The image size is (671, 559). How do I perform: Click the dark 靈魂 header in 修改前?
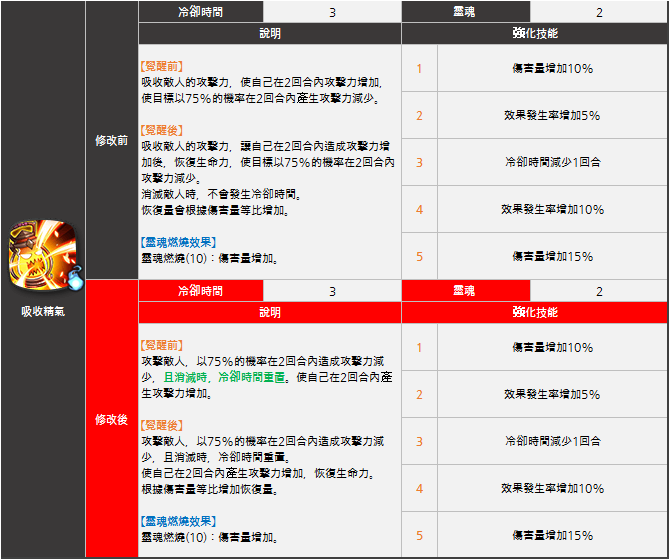[466, 12]
